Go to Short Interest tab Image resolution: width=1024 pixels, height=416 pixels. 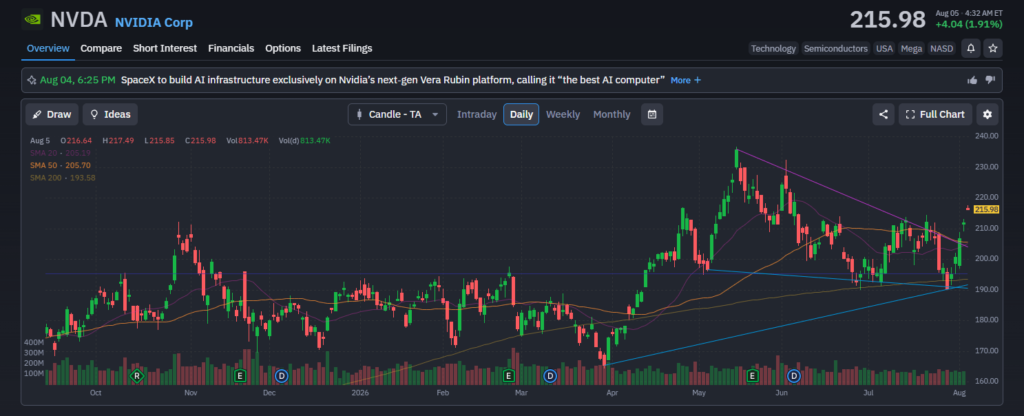tap(165, 48)
